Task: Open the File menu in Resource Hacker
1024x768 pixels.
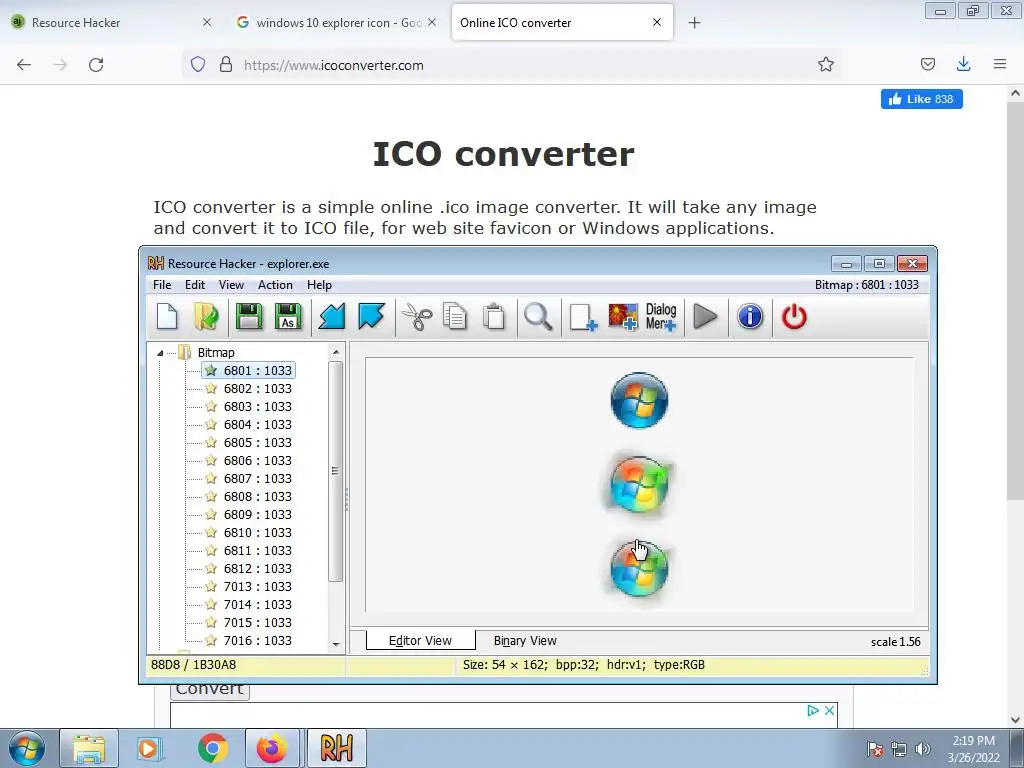Action: tap(162, 285)
